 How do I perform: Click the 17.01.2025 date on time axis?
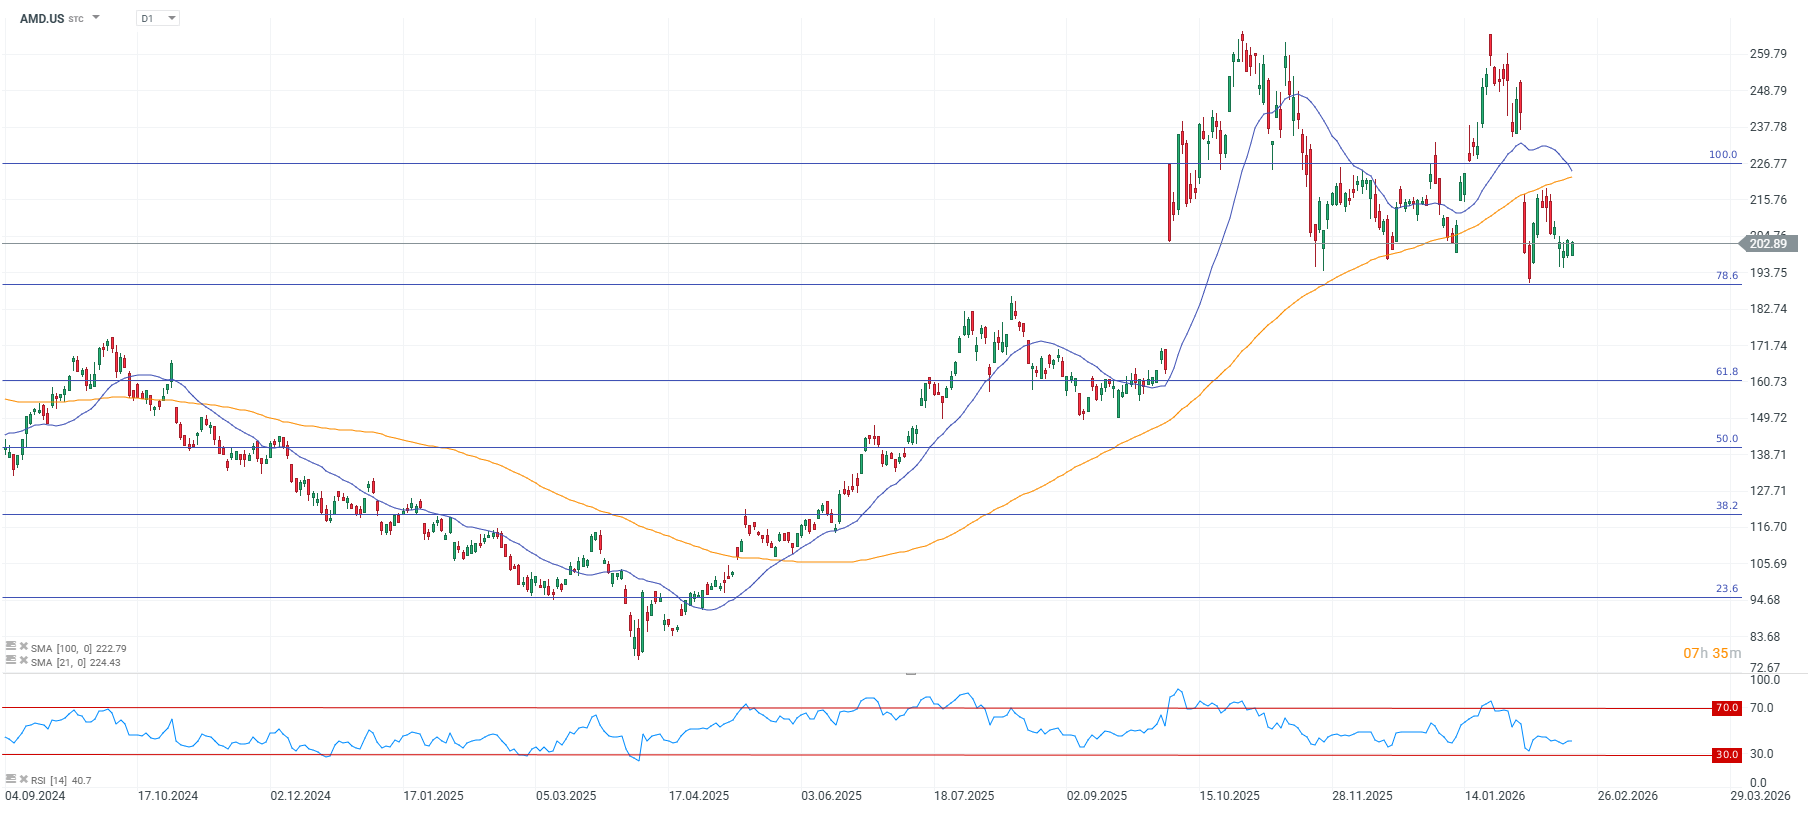click(x=434, y=796)
